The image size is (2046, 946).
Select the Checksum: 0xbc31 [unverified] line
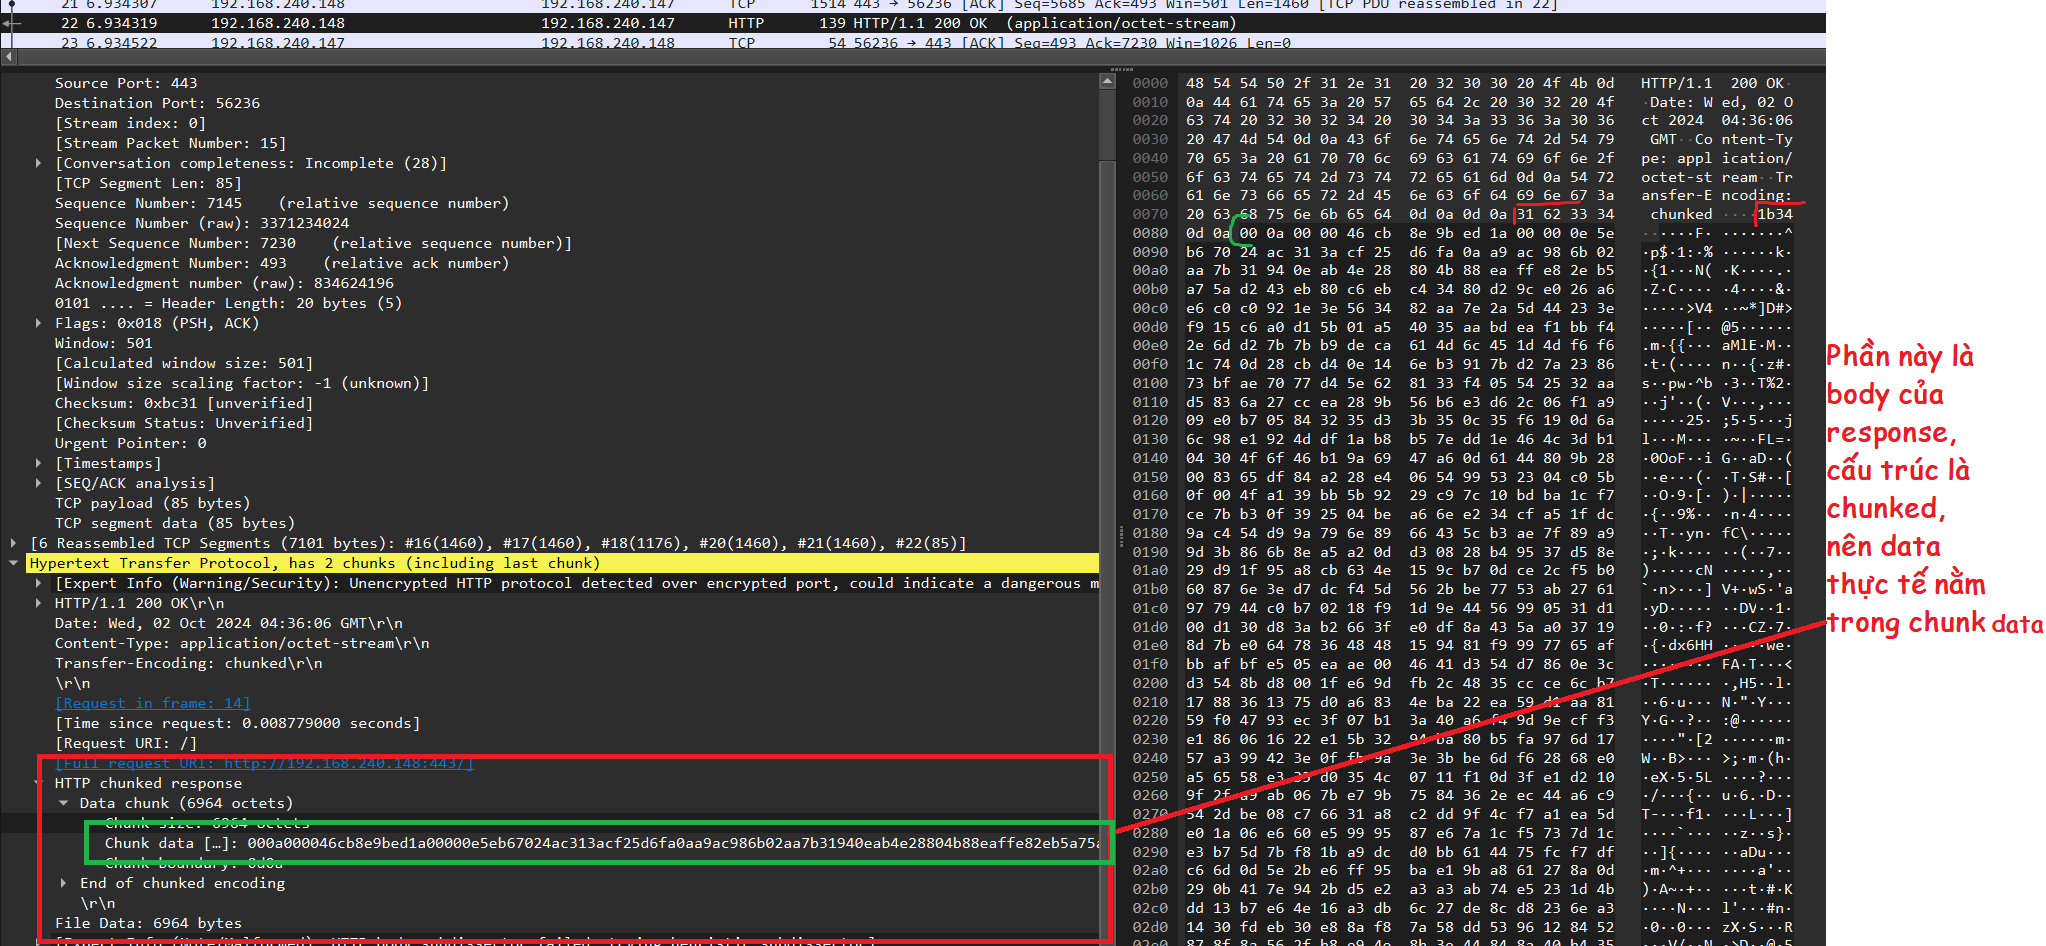pyautogui.click(x=184, y=403)
